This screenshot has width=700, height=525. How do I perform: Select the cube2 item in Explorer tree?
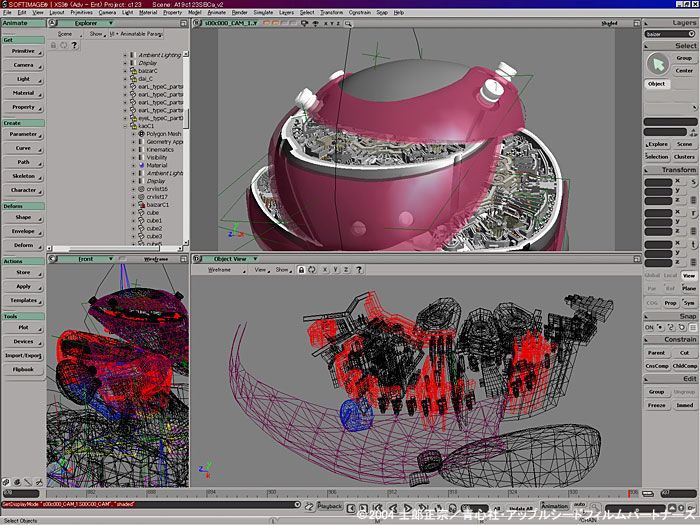tap(154, 229)
